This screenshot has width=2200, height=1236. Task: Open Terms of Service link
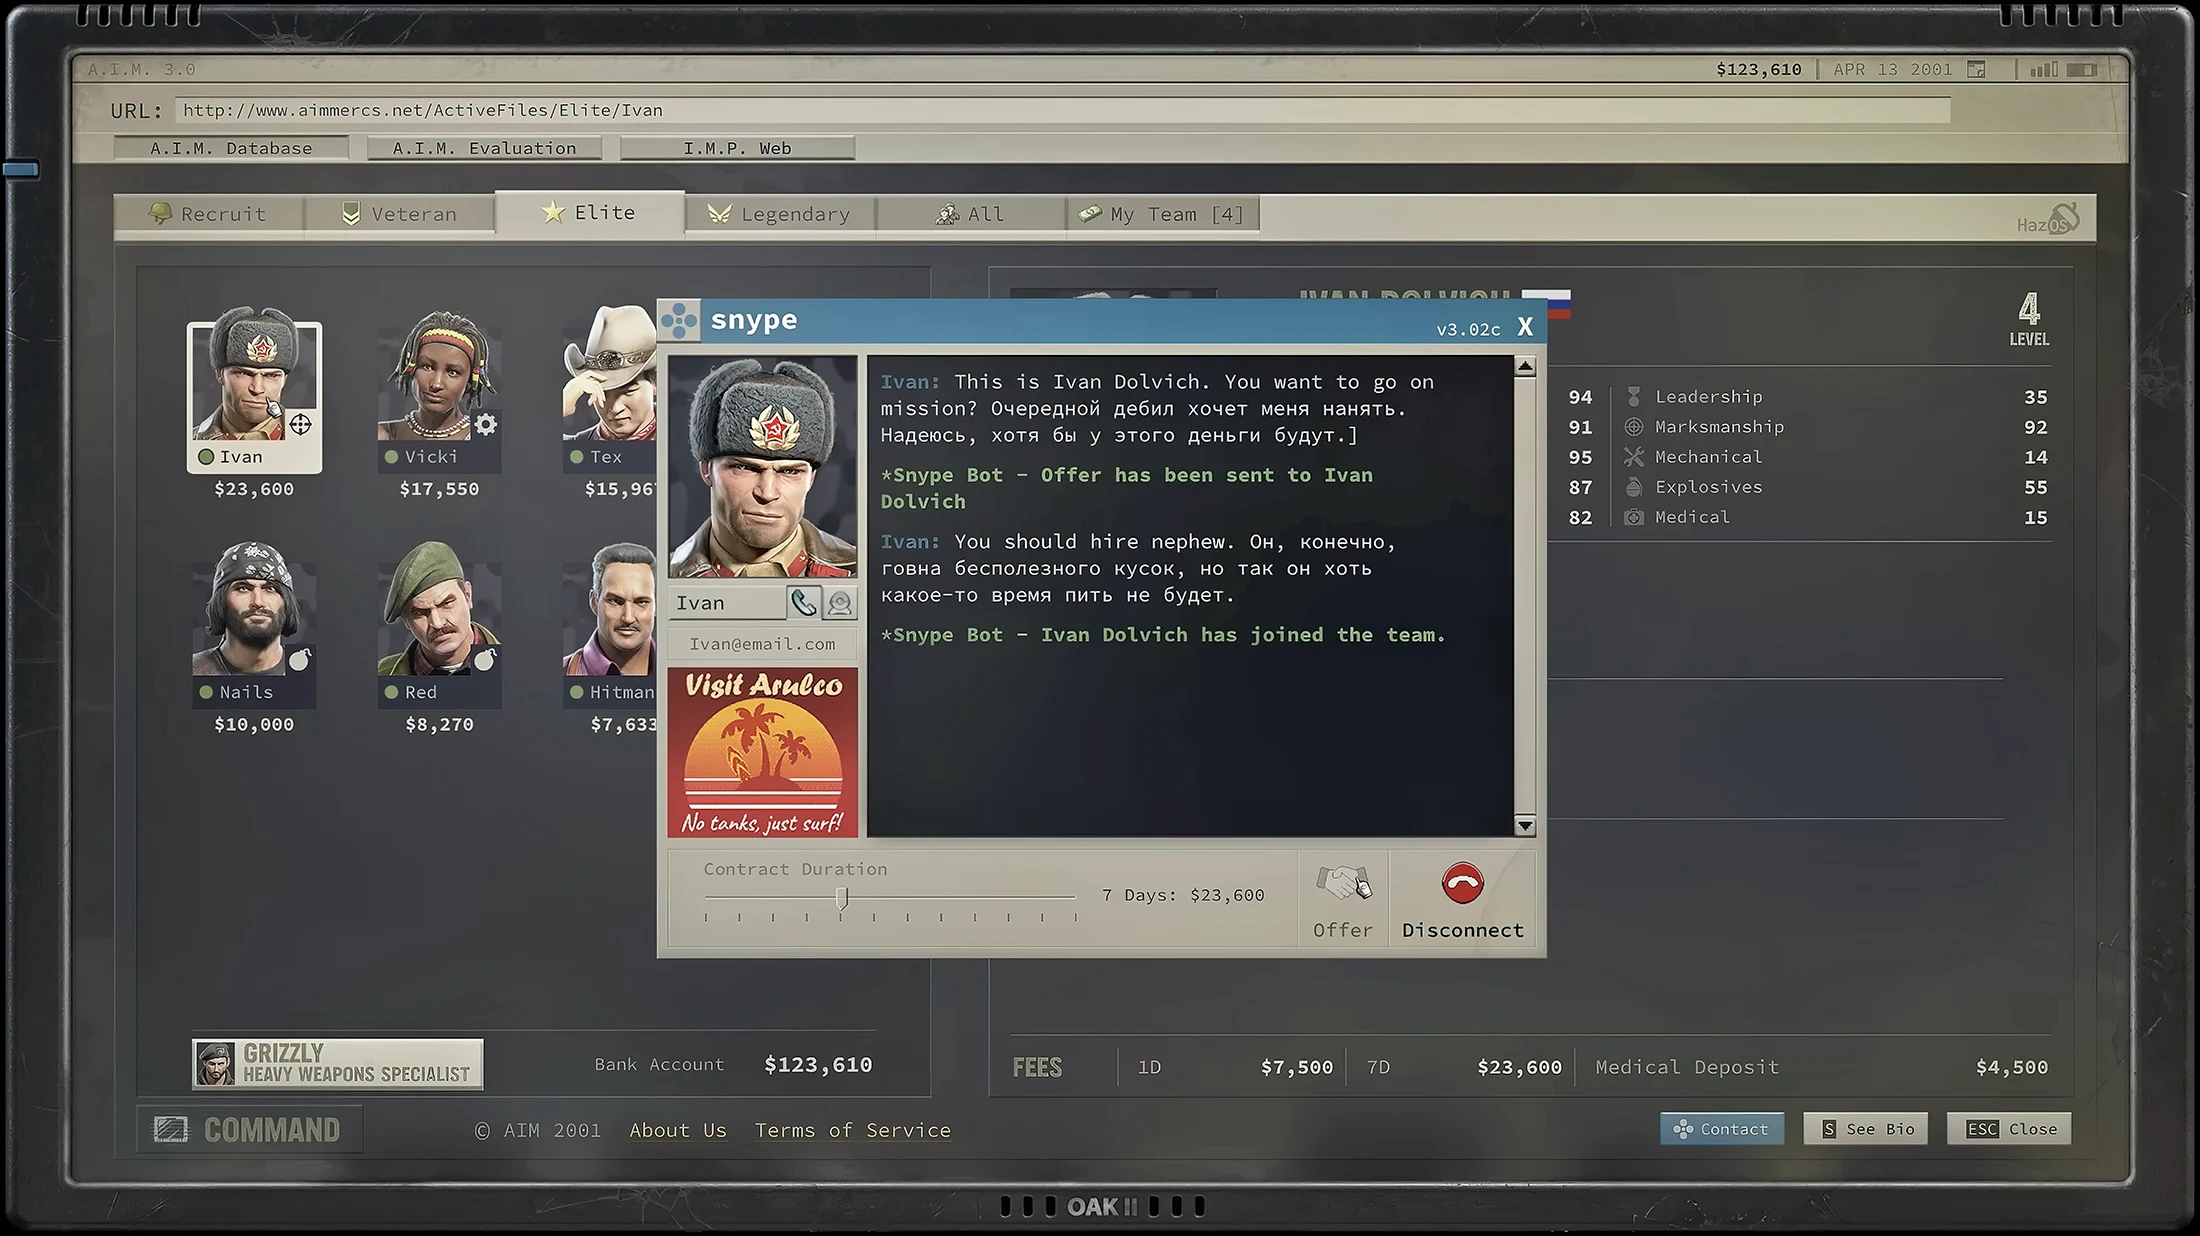[x=853, y=1130]
